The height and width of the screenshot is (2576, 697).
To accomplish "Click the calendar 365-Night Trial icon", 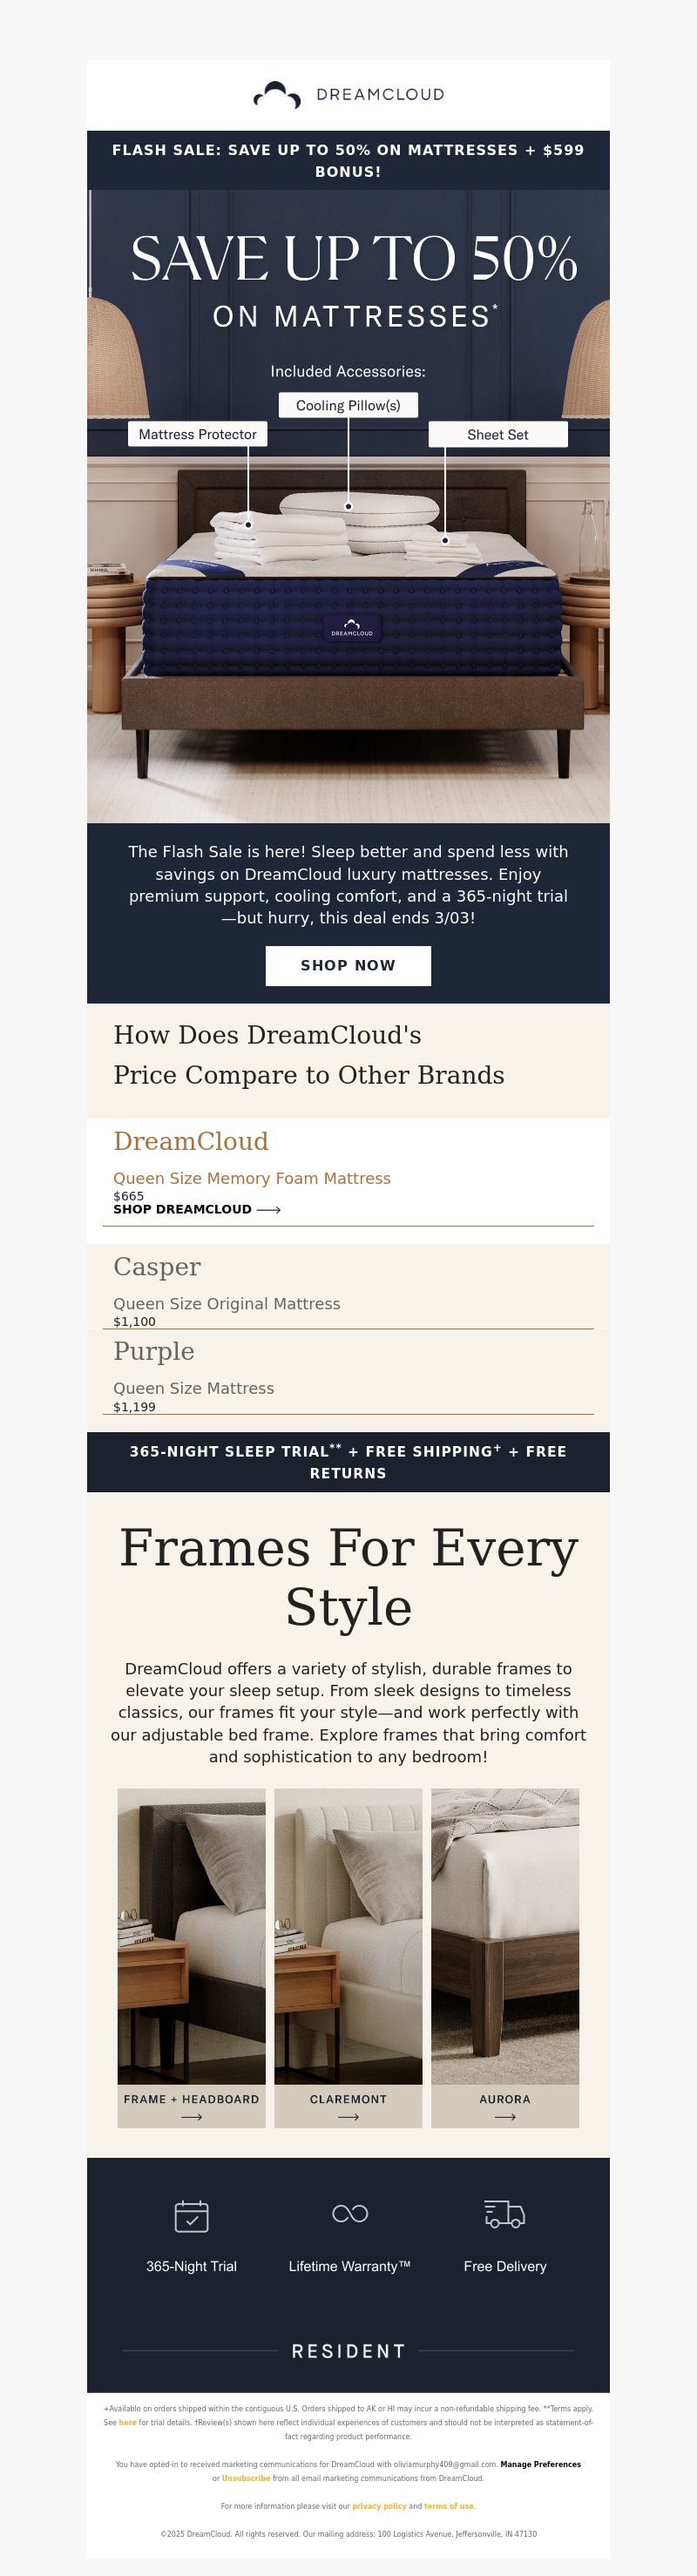I will point(191,2216).
